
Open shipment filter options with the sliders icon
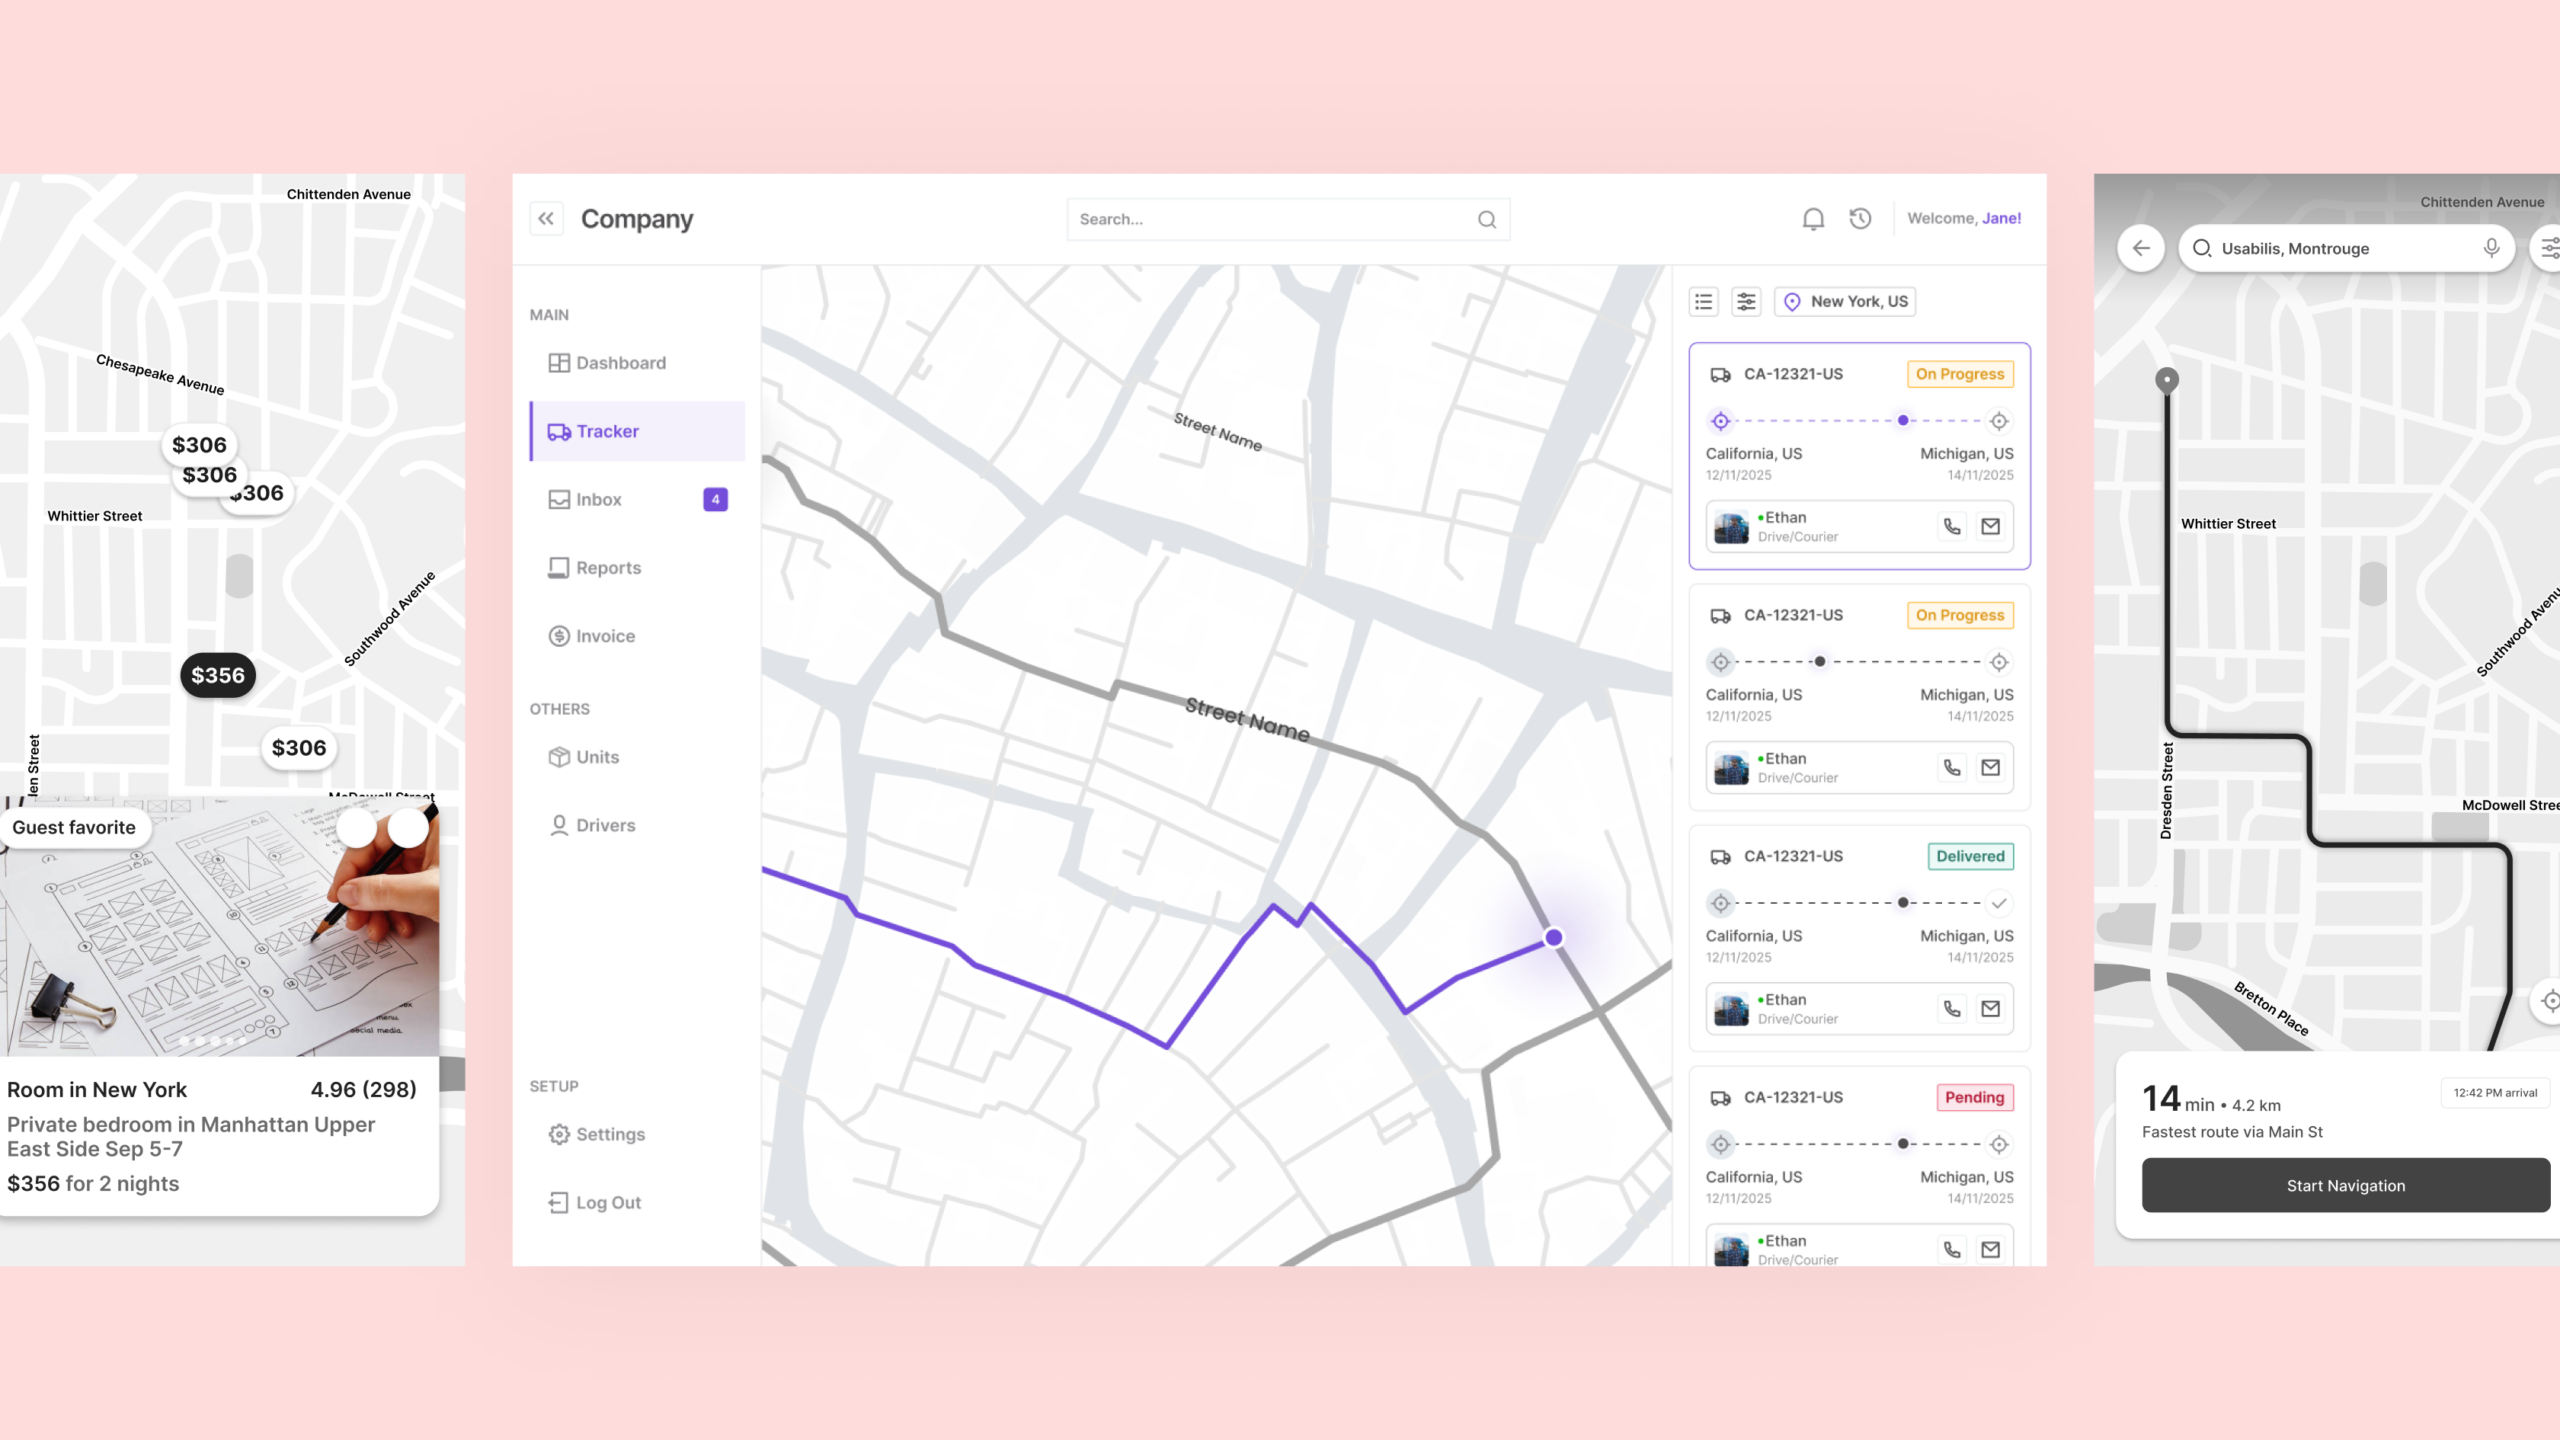tap(1745, 301)
